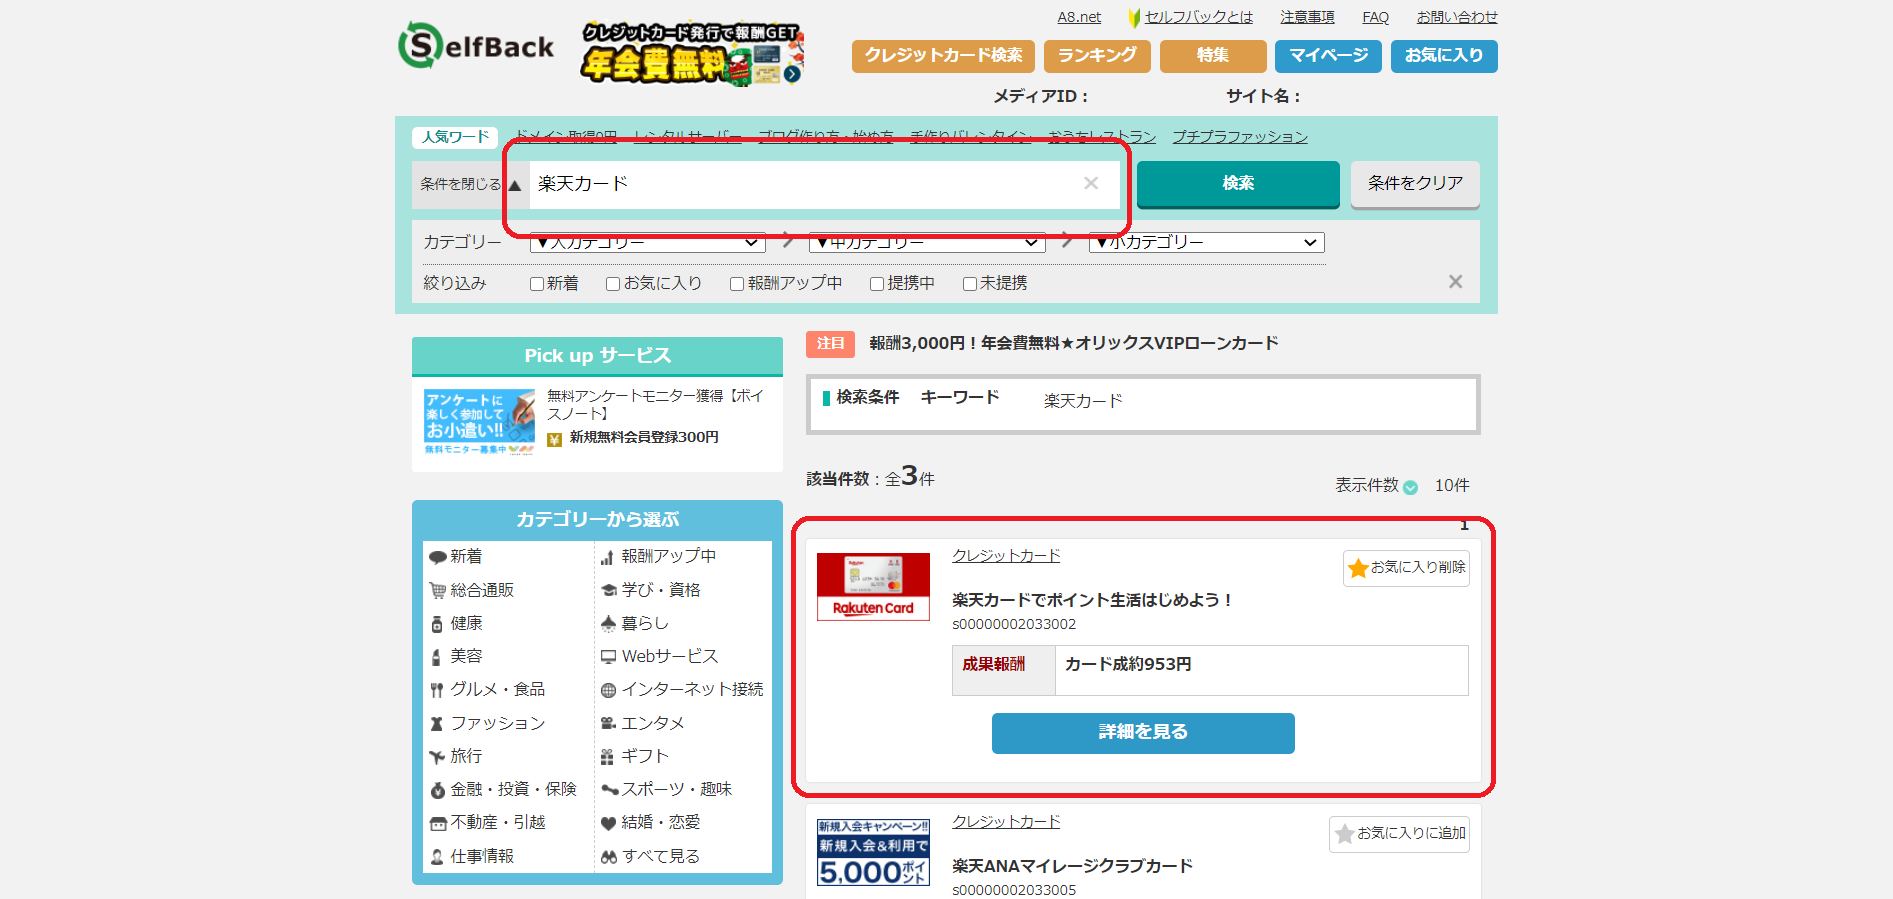Open the 大カテゴリー dropdown
The width and height of the screenshot is (1893, 899).
click(x=647, y=243)
